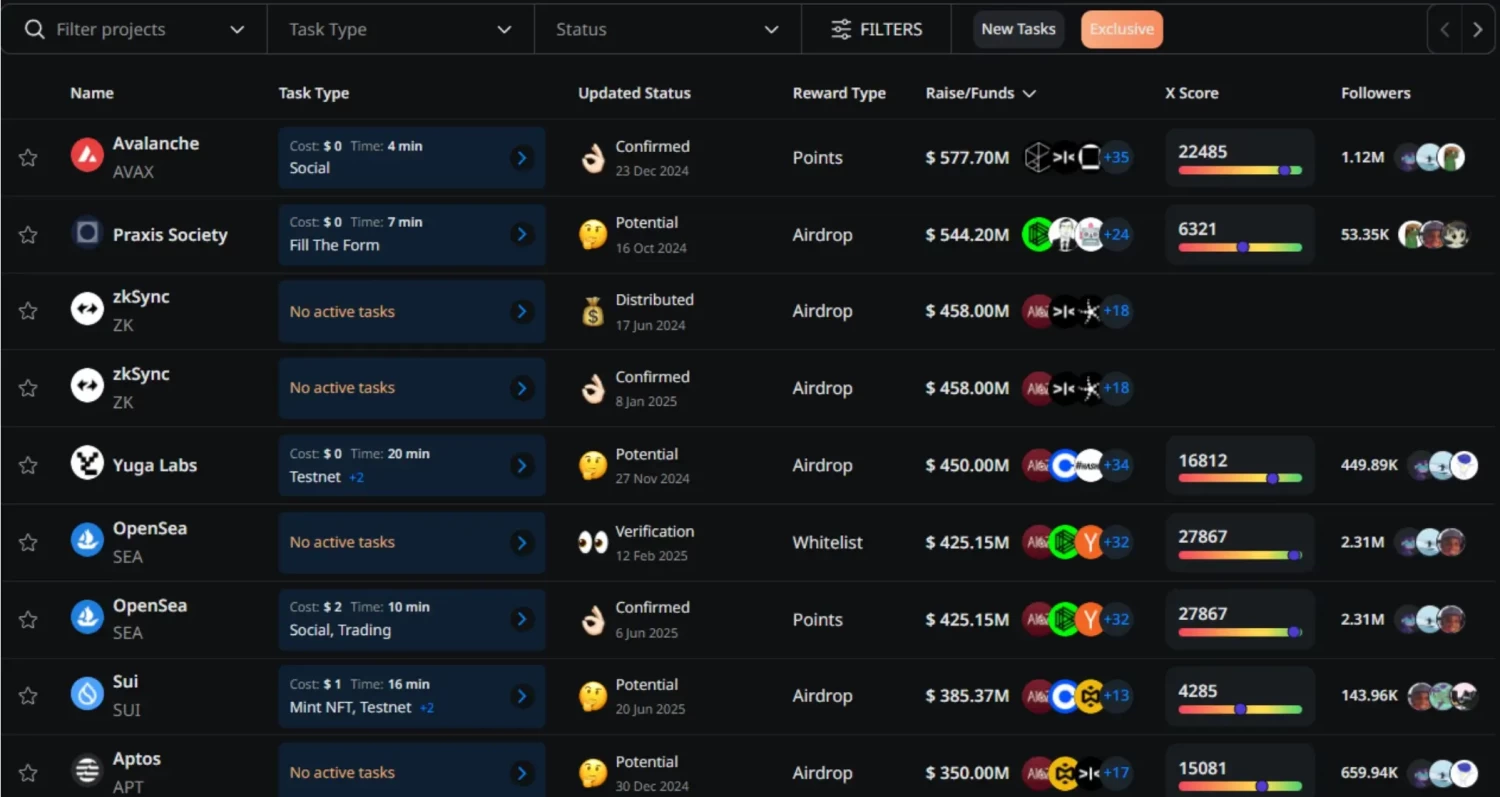1500x797 pixels.
Task: Click the Sui water-drop logo icon
Action: coord(87,694)
